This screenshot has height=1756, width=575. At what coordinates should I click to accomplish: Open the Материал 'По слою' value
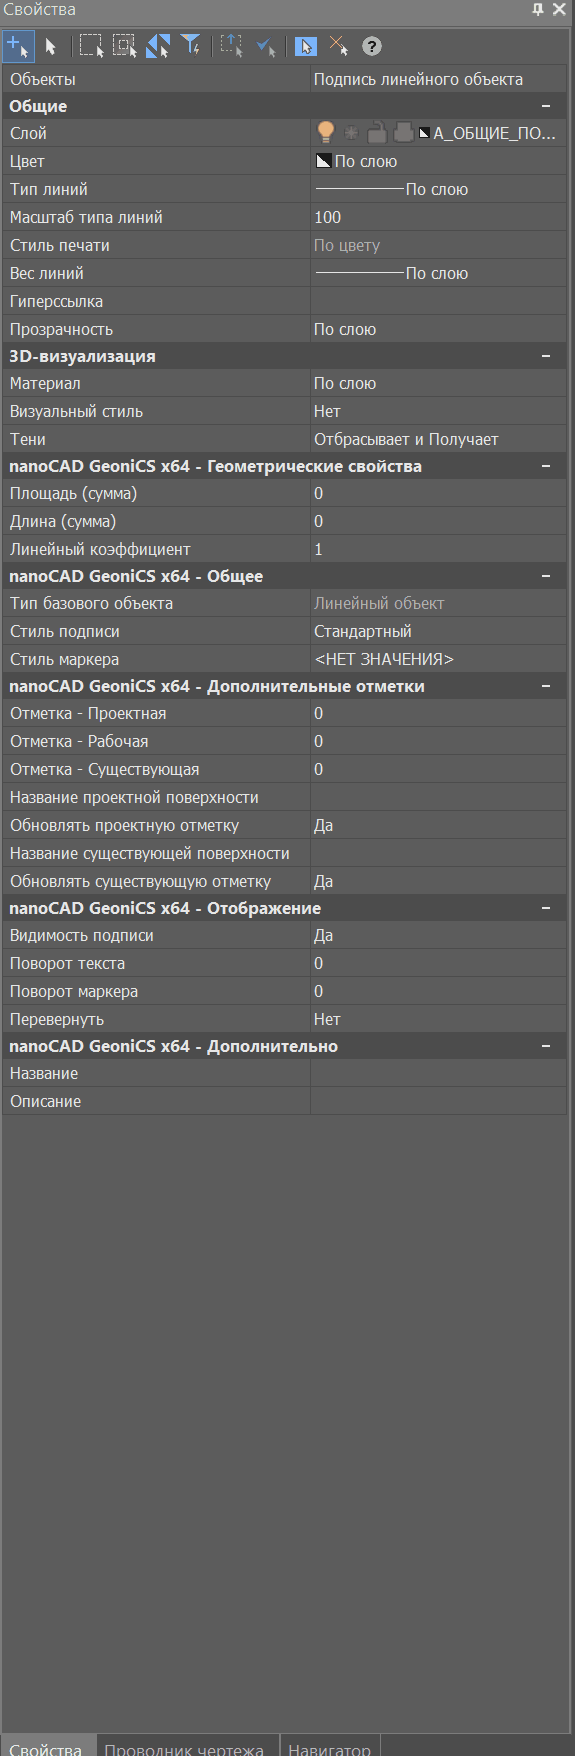(x=438, y=383)
